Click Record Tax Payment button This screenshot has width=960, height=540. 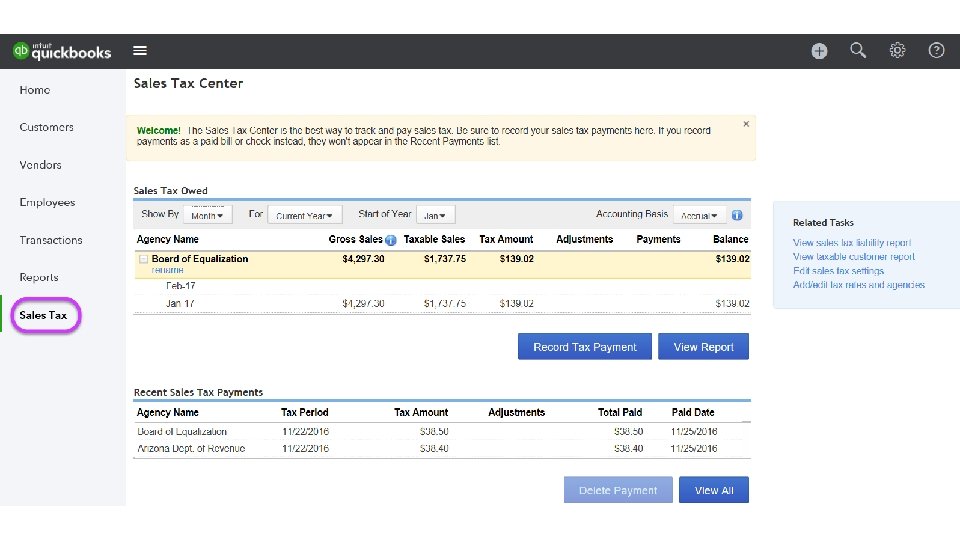[585, 347]
